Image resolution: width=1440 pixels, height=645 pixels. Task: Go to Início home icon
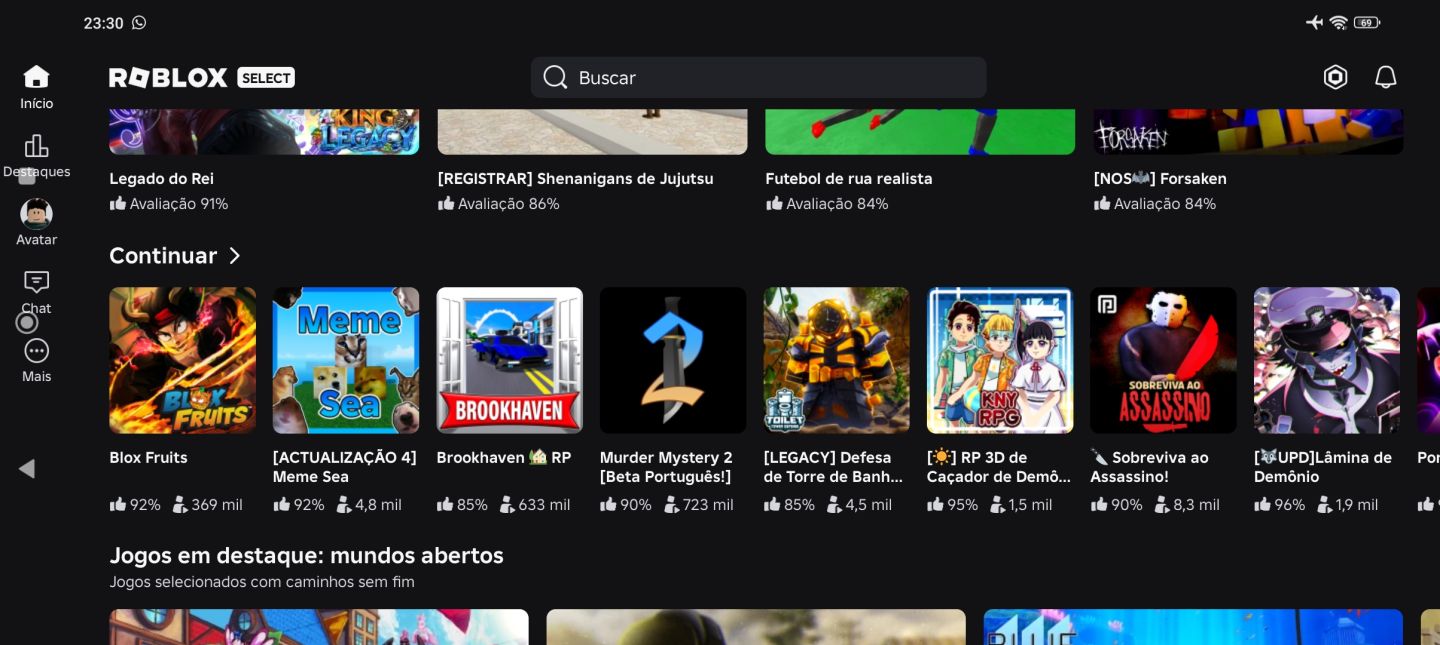click(x=36, y=77)
